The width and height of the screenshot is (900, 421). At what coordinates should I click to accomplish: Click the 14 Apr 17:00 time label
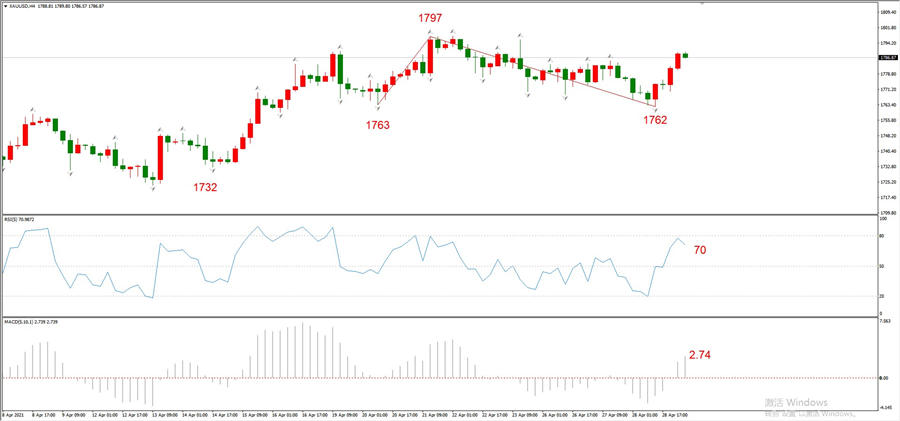224,415
